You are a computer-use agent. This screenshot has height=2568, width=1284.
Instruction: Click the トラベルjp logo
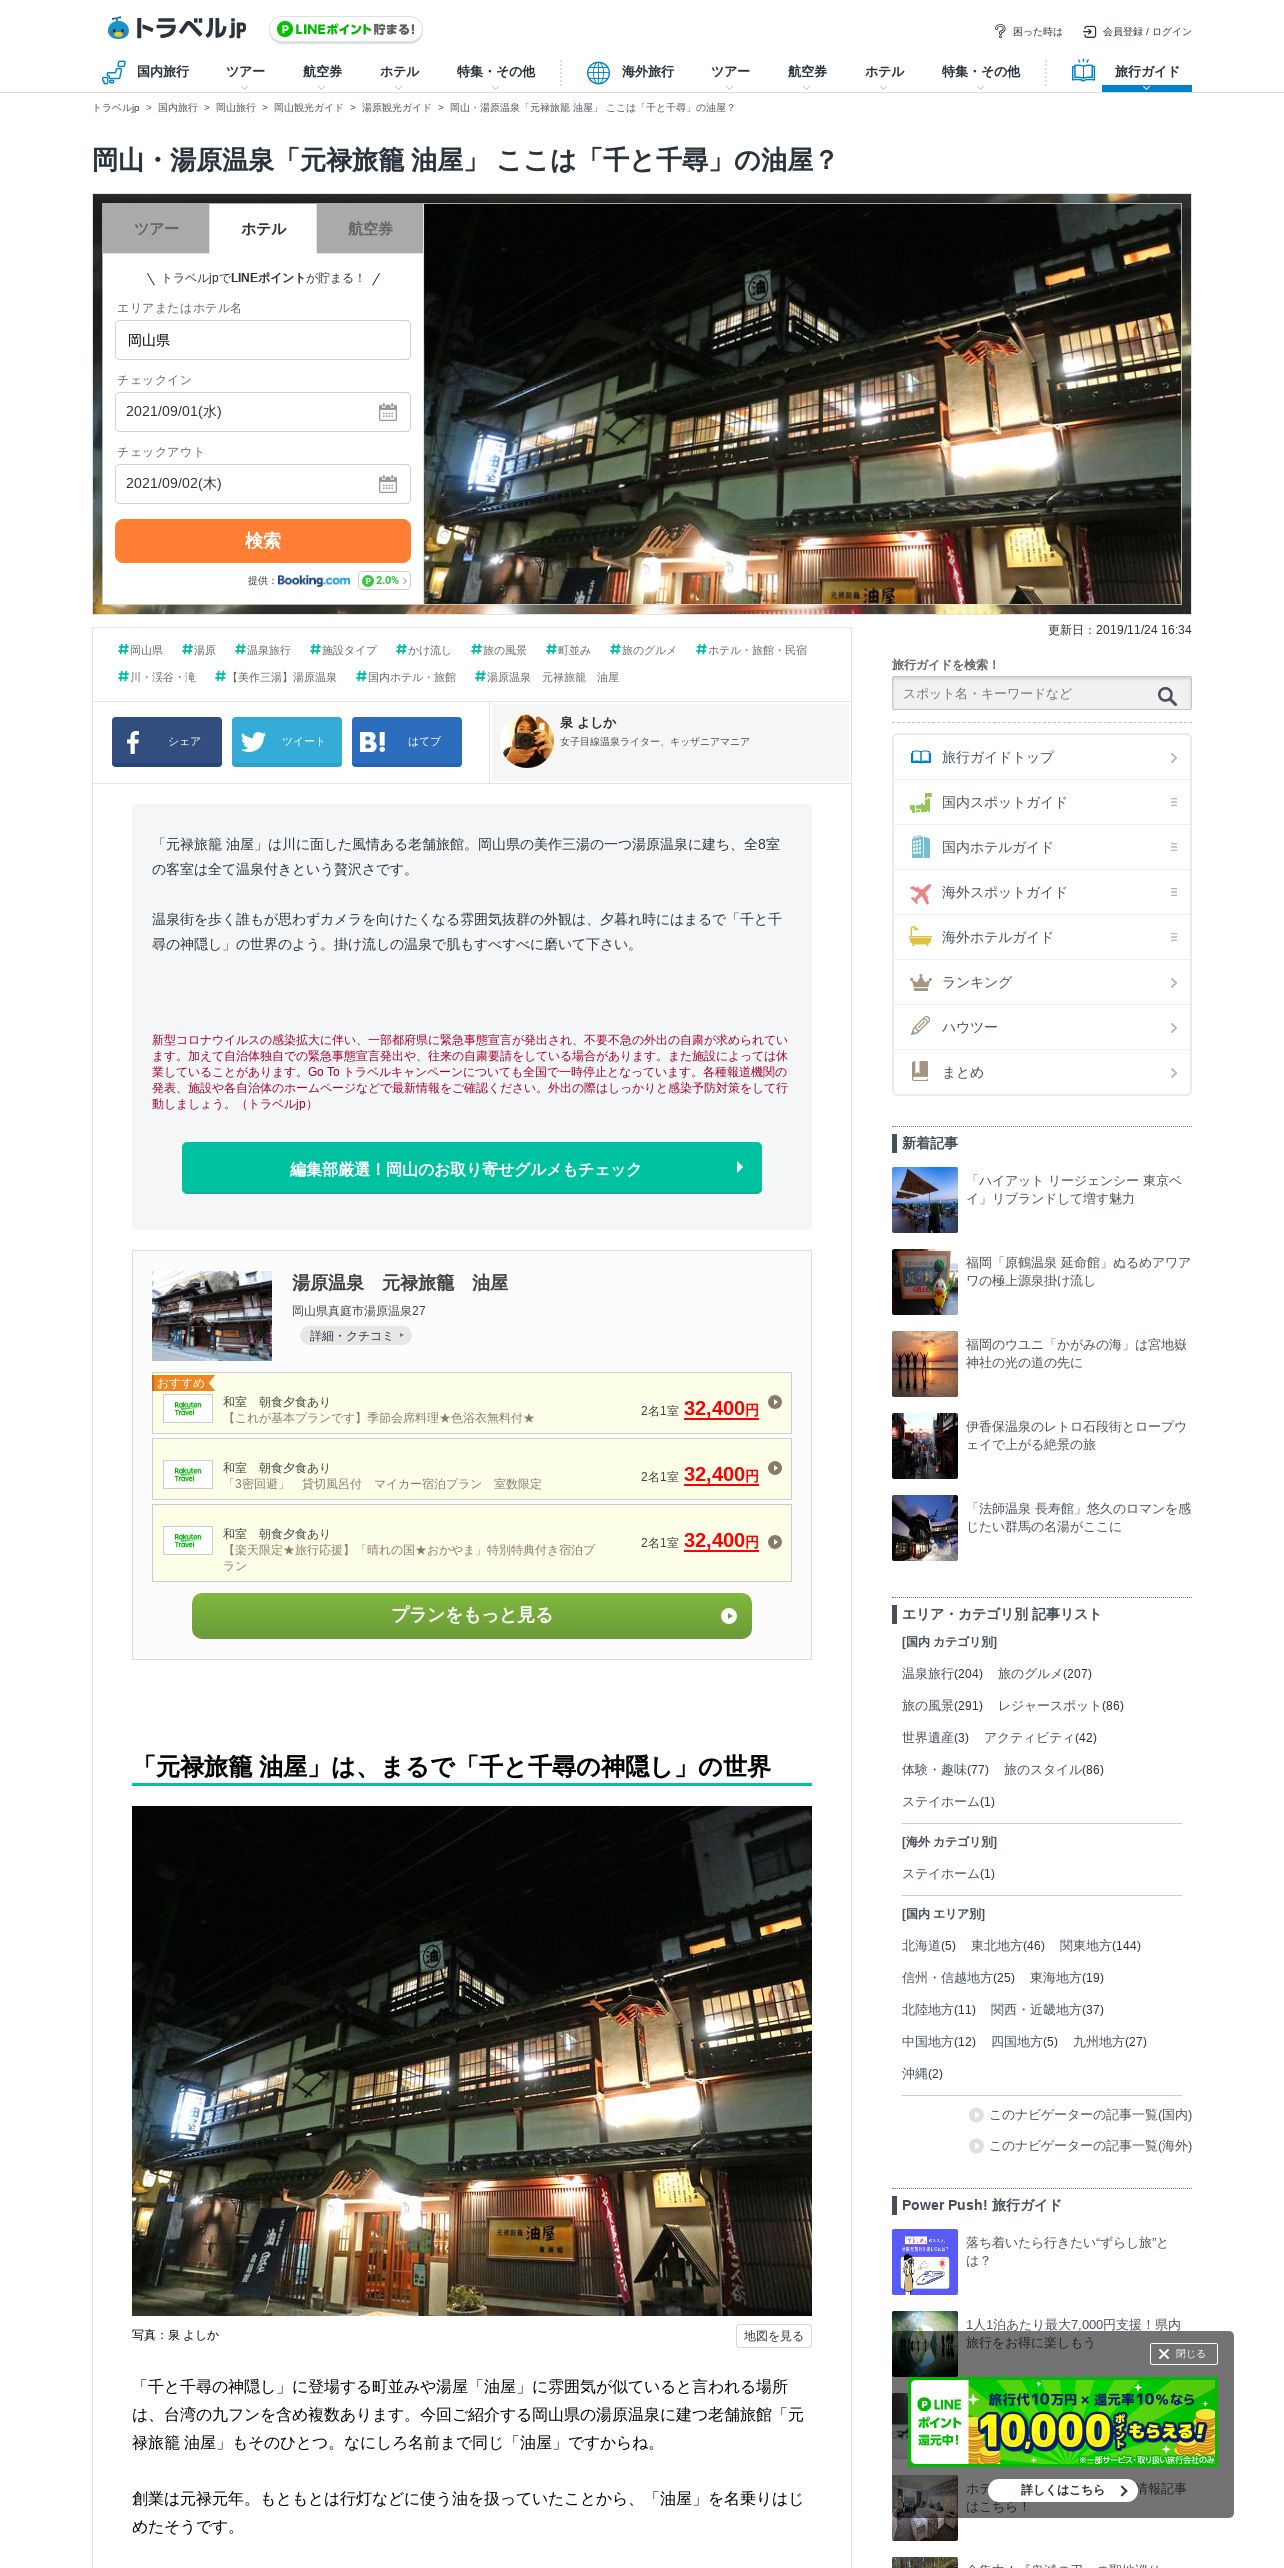[176, 28]
